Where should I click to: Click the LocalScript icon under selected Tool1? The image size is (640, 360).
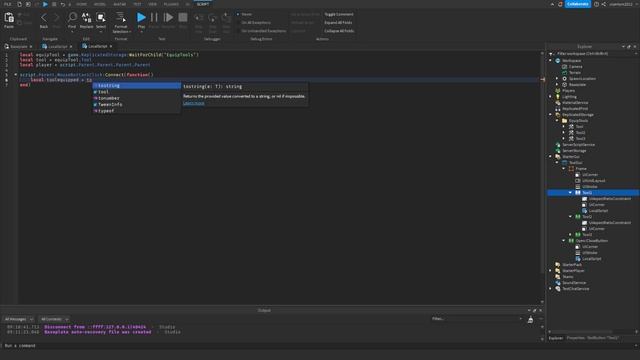(584, 211)
